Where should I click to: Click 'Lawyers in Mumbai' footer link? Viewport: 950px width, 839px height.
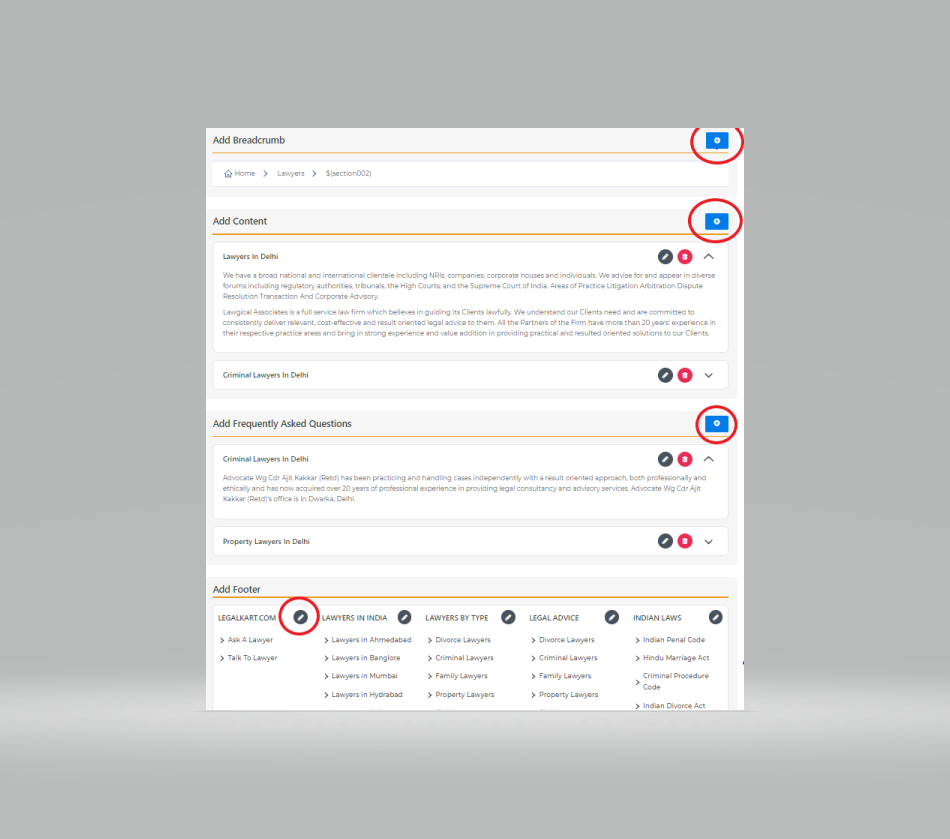coord(364,676)
